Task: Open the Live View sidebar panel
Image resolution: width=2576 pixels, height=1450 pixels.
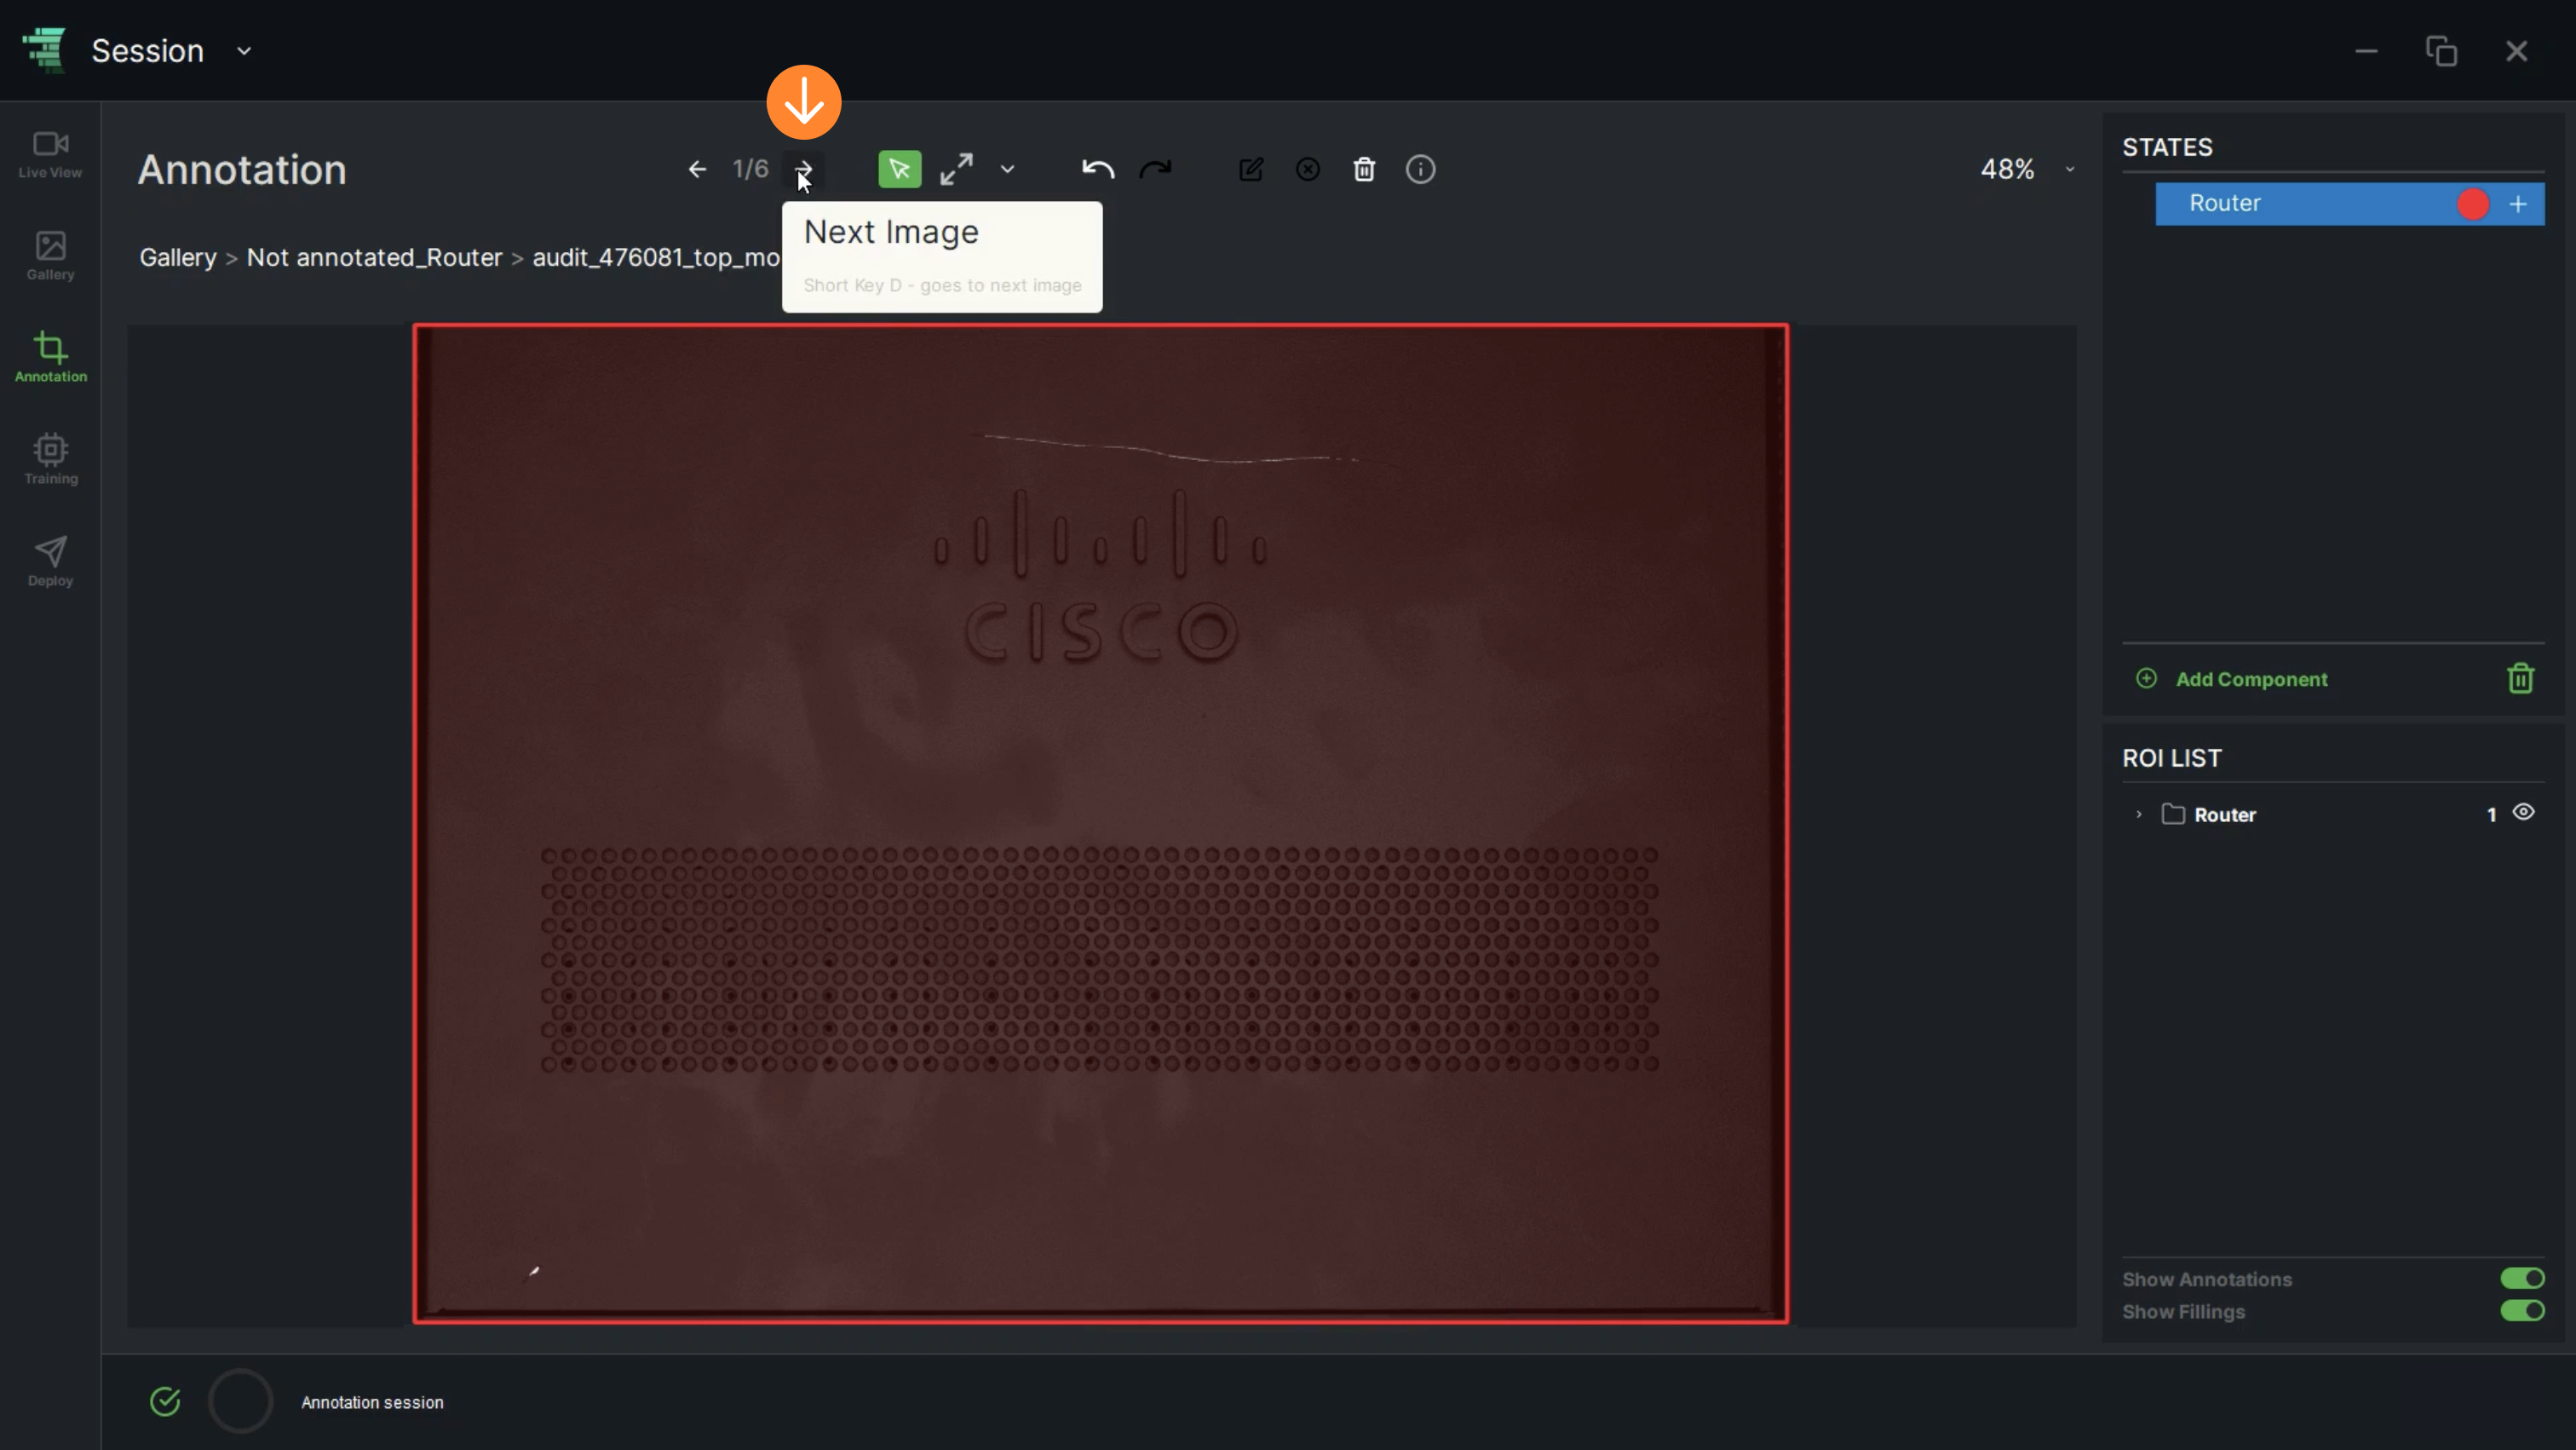Action: tap(50, 155)
